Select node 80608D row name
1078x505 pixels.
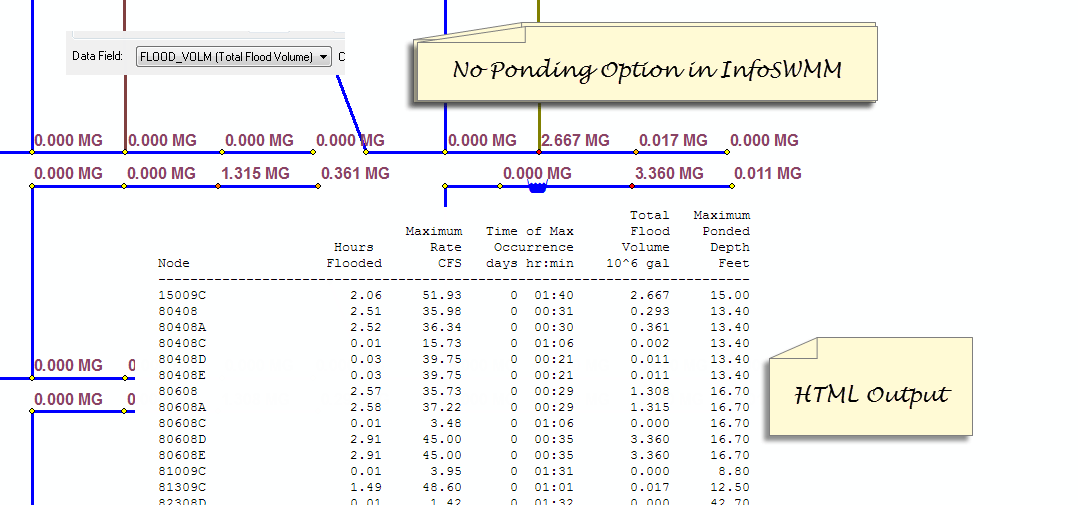click(182, 439)
